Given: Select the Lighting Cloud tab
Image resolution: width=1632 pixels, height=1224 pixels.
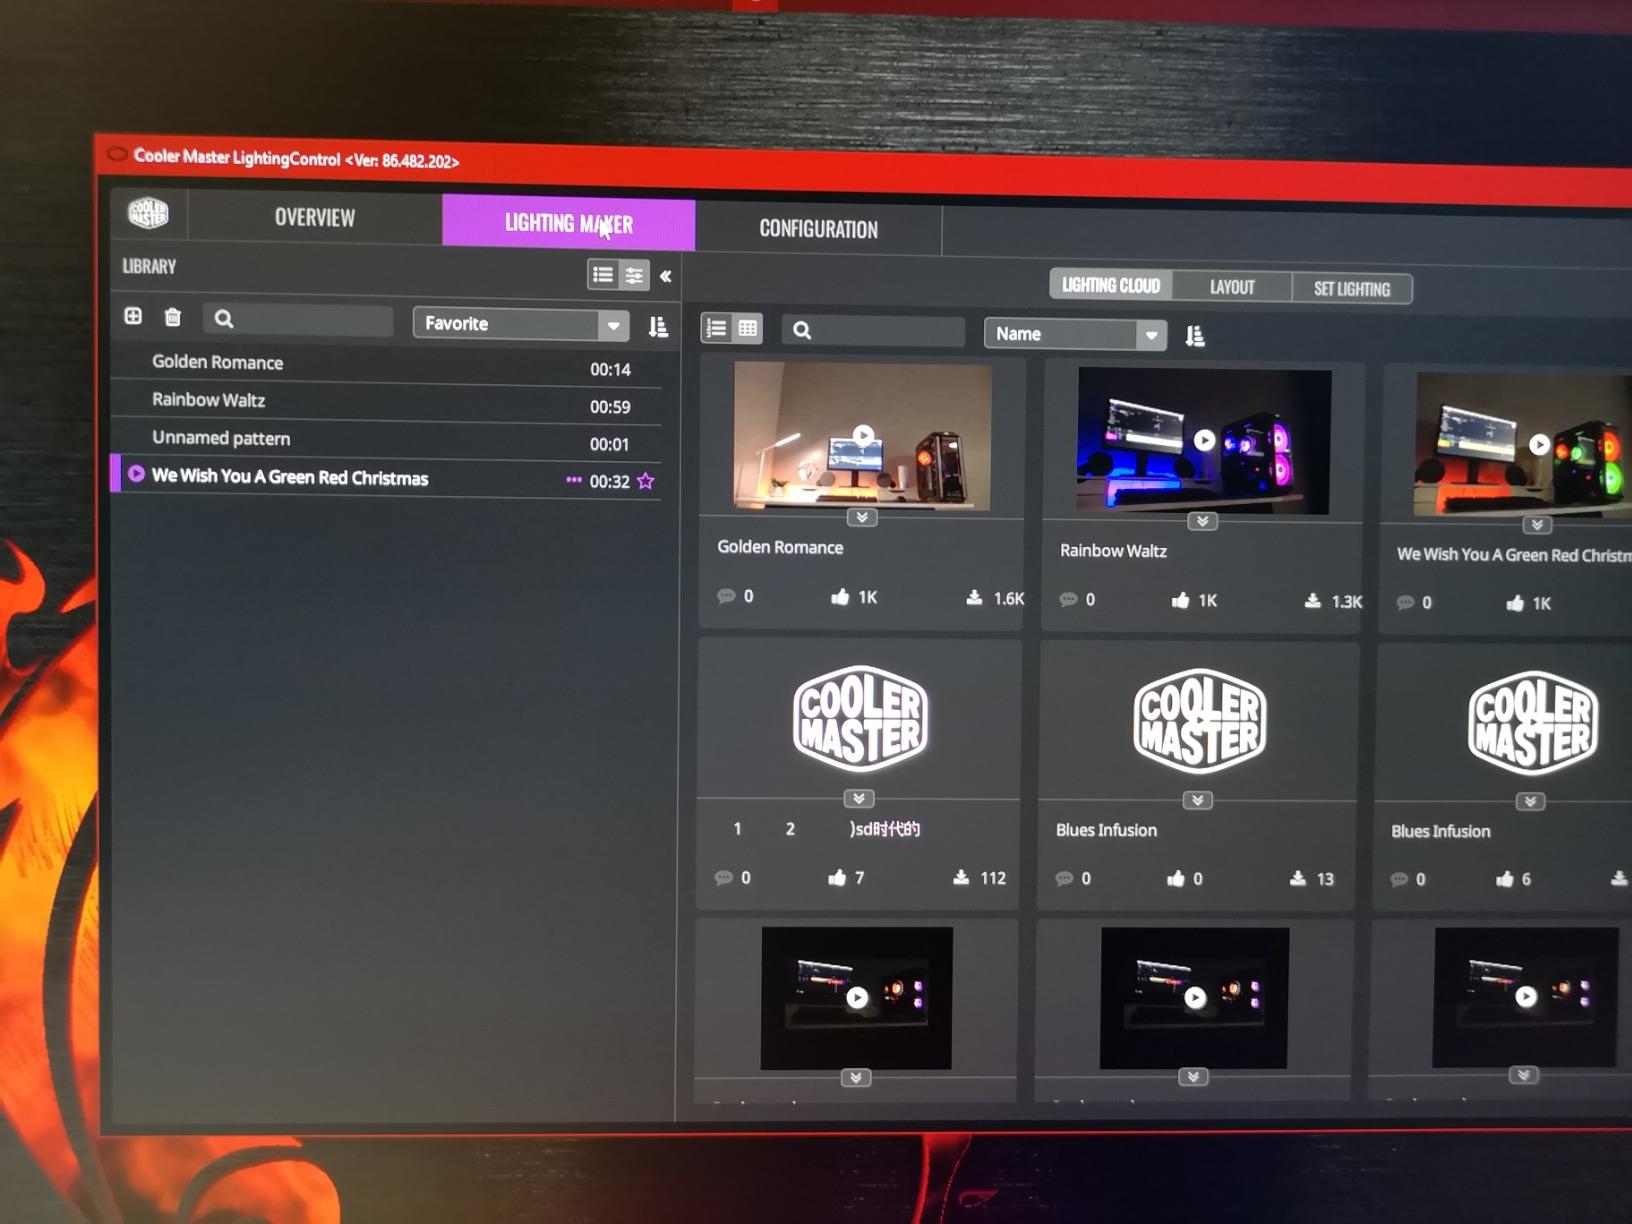Looking at the screenshot, I should pos(1110,285).
